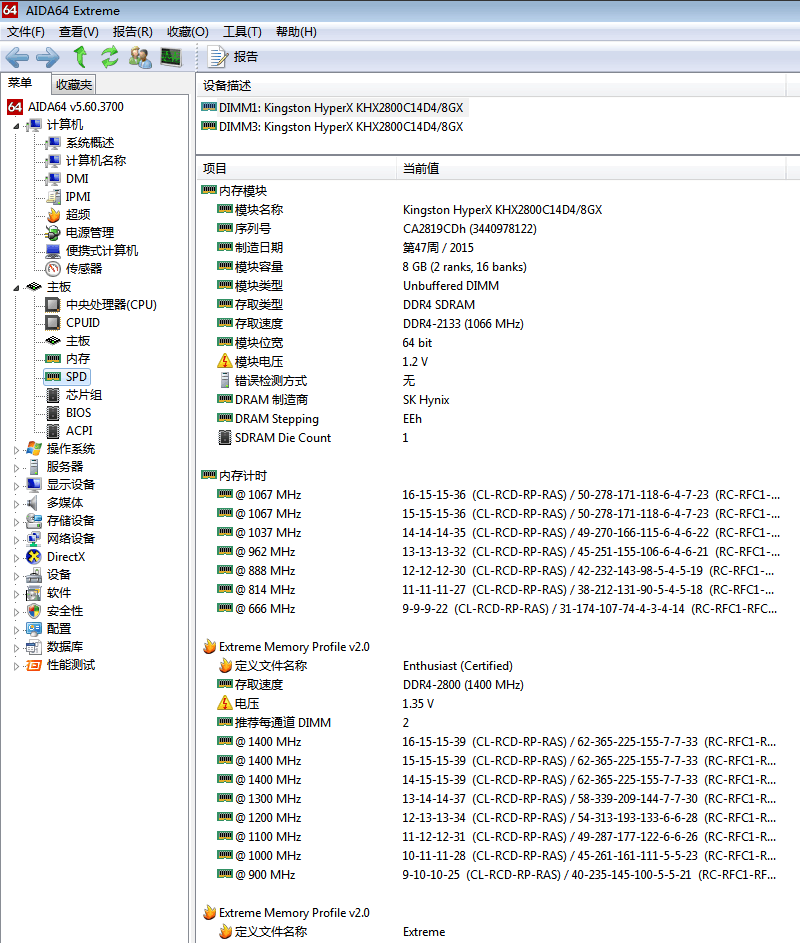Click the 安全性 shield icon

(34, 611)
